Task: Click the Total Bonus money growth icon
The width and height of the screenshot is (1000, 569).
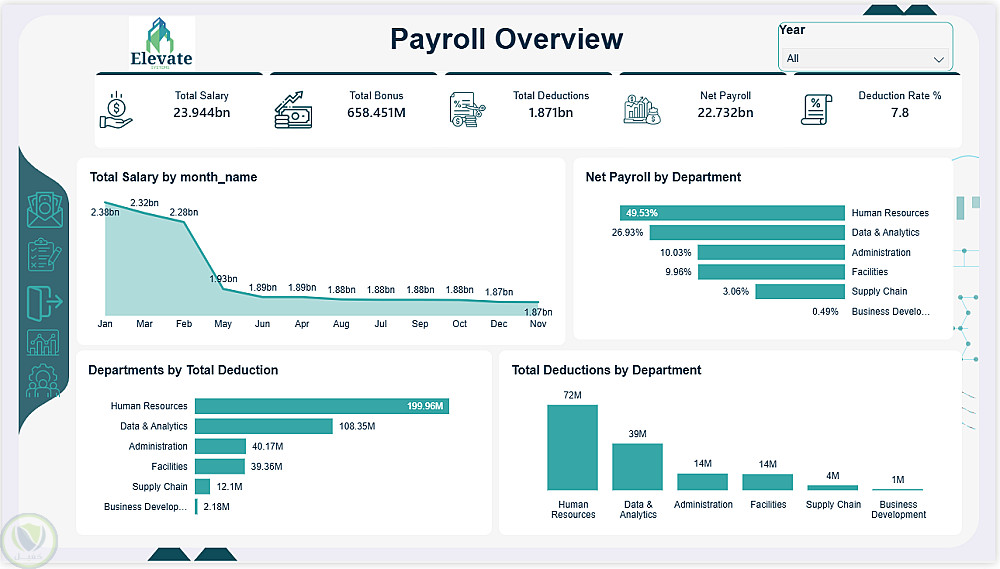Action: tap(293, 110)
